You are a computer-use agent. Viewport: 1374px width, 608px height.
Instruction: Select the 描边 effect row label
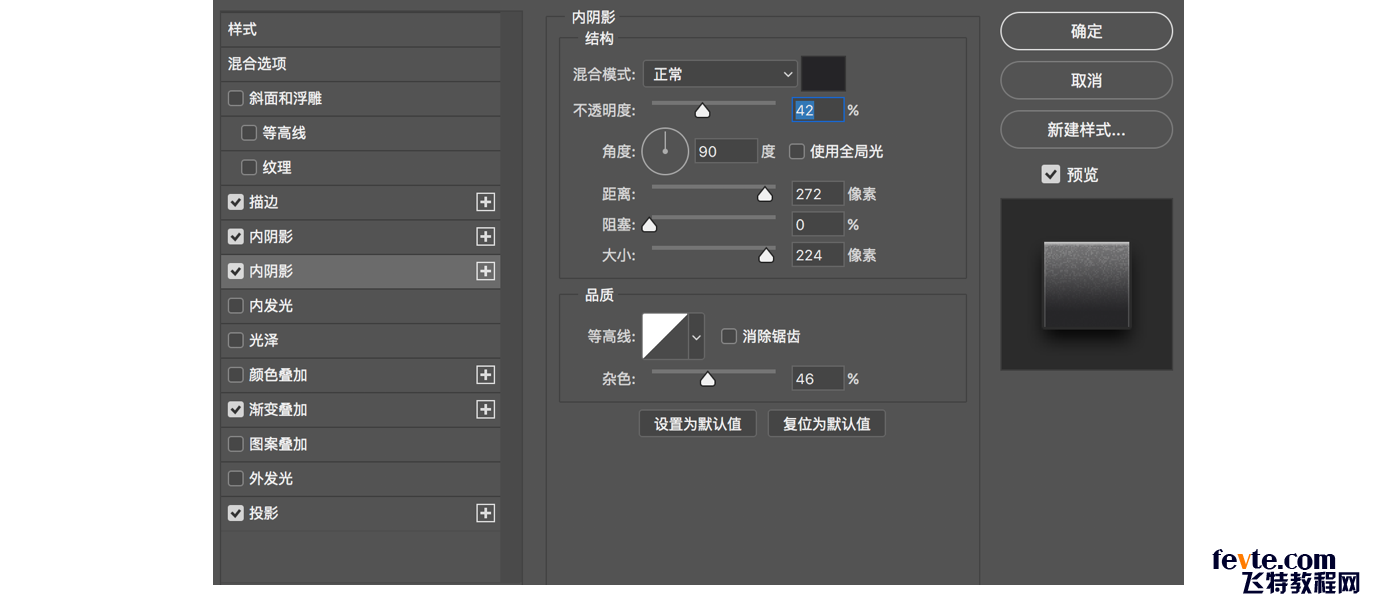pos(264,202)
